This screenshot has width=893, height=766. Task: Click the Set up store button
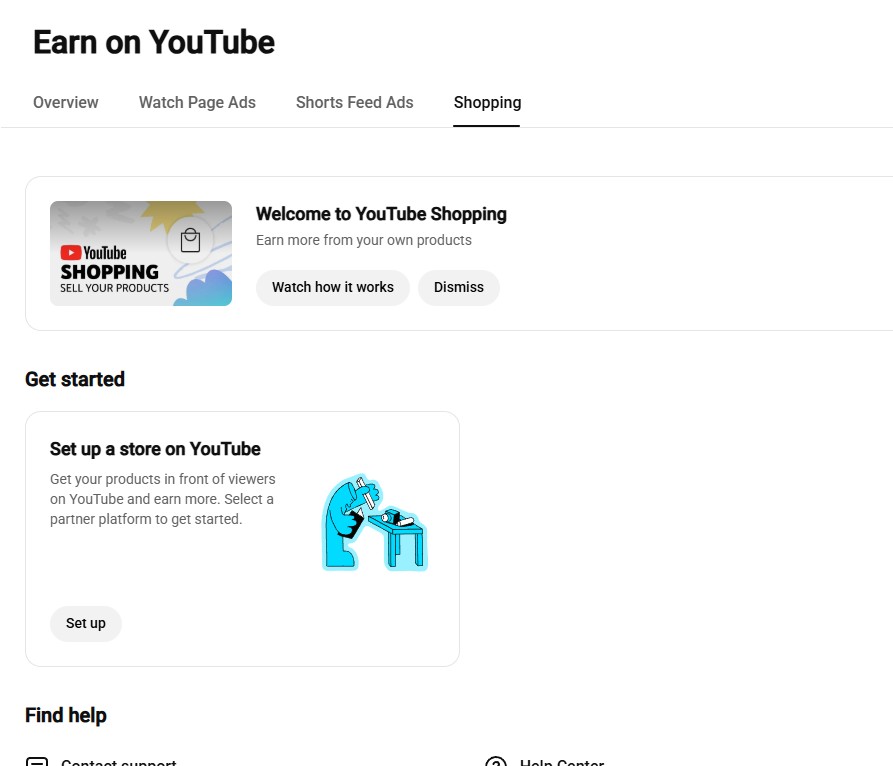click(85, 623)
